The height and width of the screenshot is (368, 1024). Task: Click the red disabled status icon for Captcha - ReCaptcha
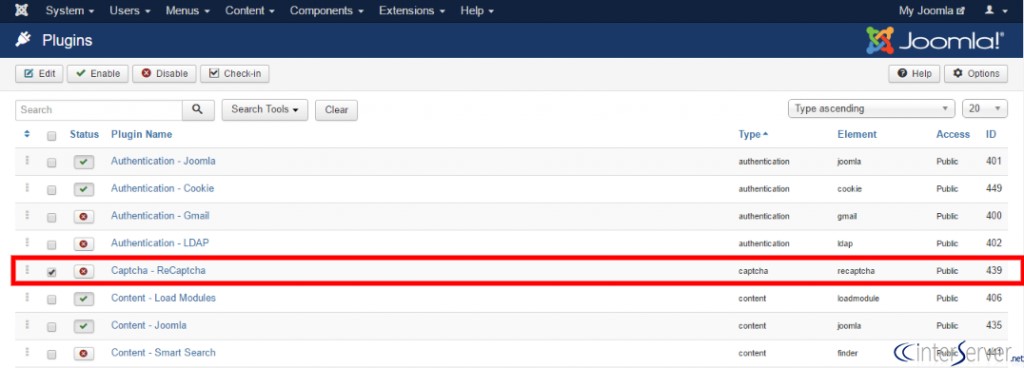[x=83, y=271]
